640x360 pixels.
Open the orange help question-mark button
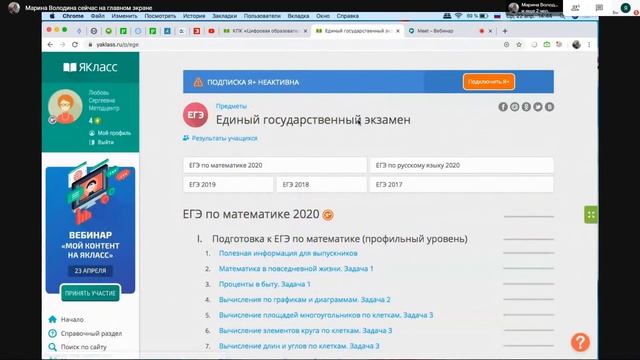(580, 342)
